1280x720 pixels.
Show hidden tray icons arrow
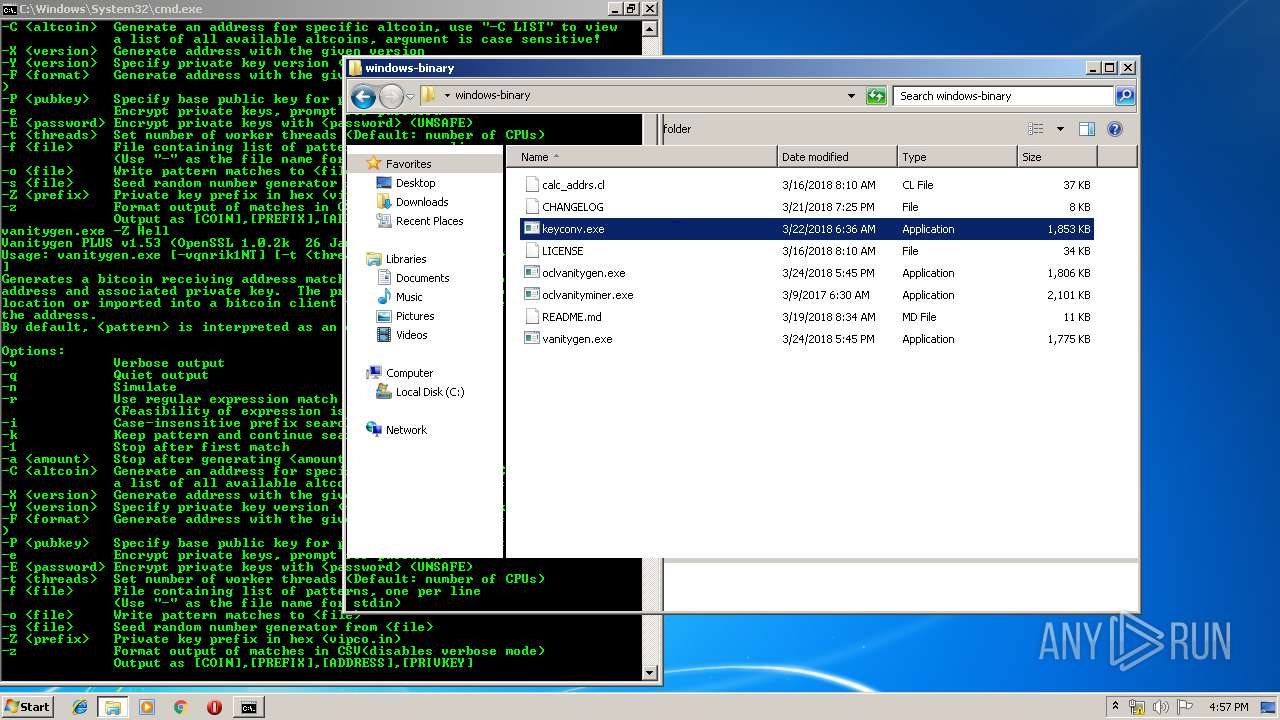[x=1116, y=707]
